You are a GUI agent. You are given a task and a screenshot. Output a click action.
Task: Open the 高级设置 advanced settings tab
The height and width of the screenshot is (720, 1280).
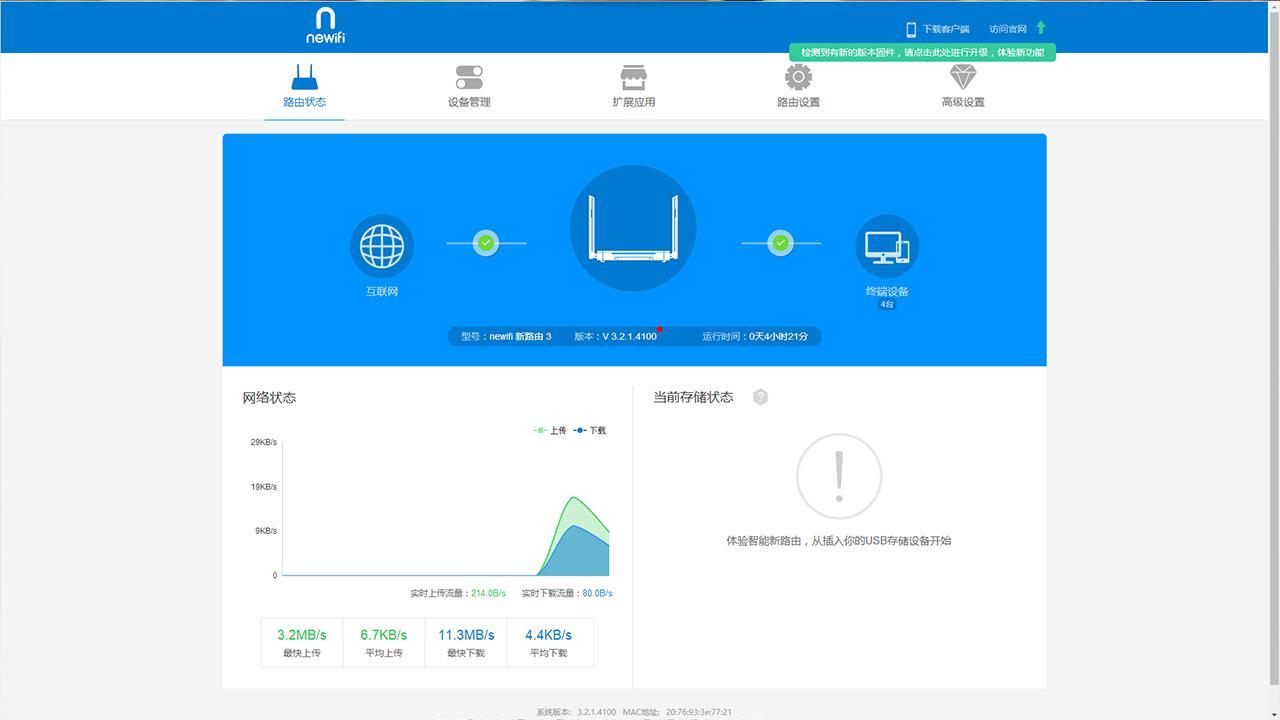(963, 87)
